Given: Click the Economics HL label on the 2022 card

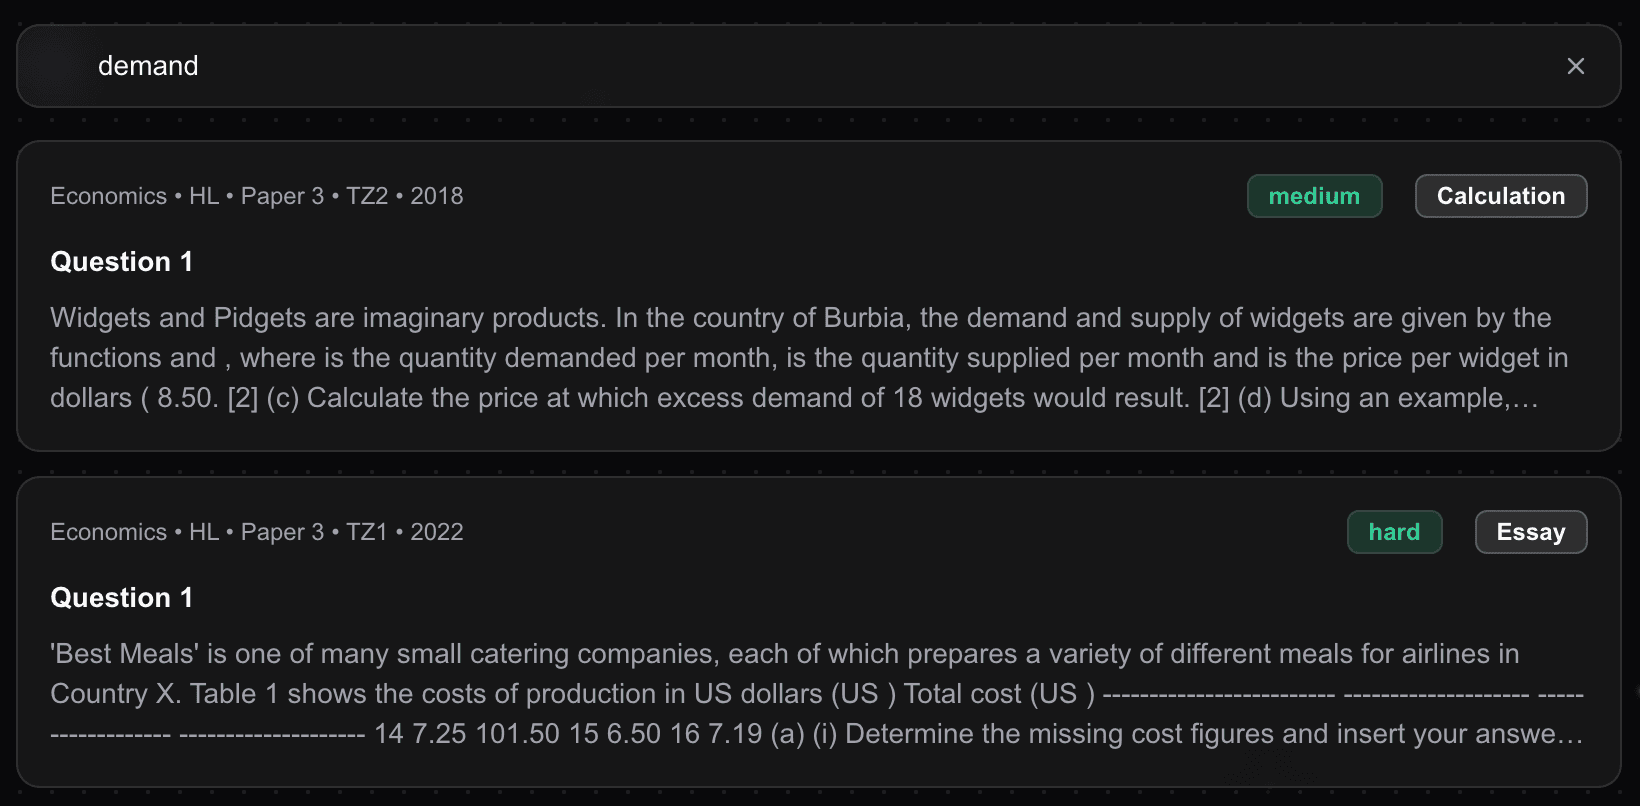Looking at the screenshot, I should click(x=108, y=531).
